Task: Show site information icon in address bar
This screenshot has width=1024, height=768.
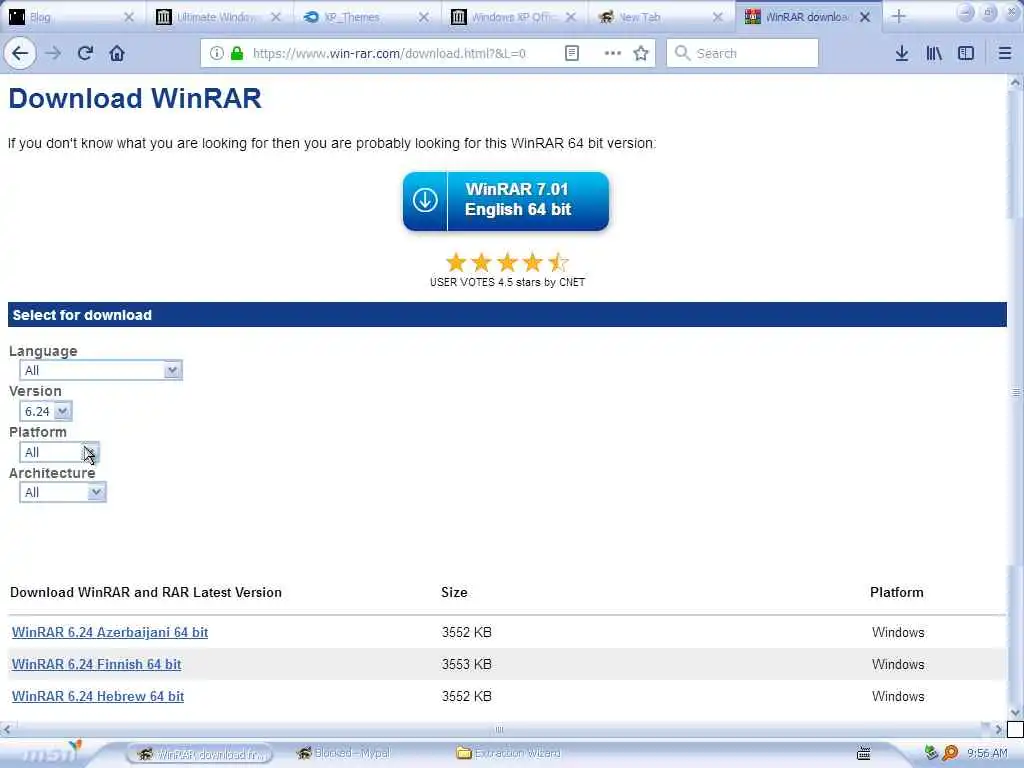Action: (x=217, y=53)
